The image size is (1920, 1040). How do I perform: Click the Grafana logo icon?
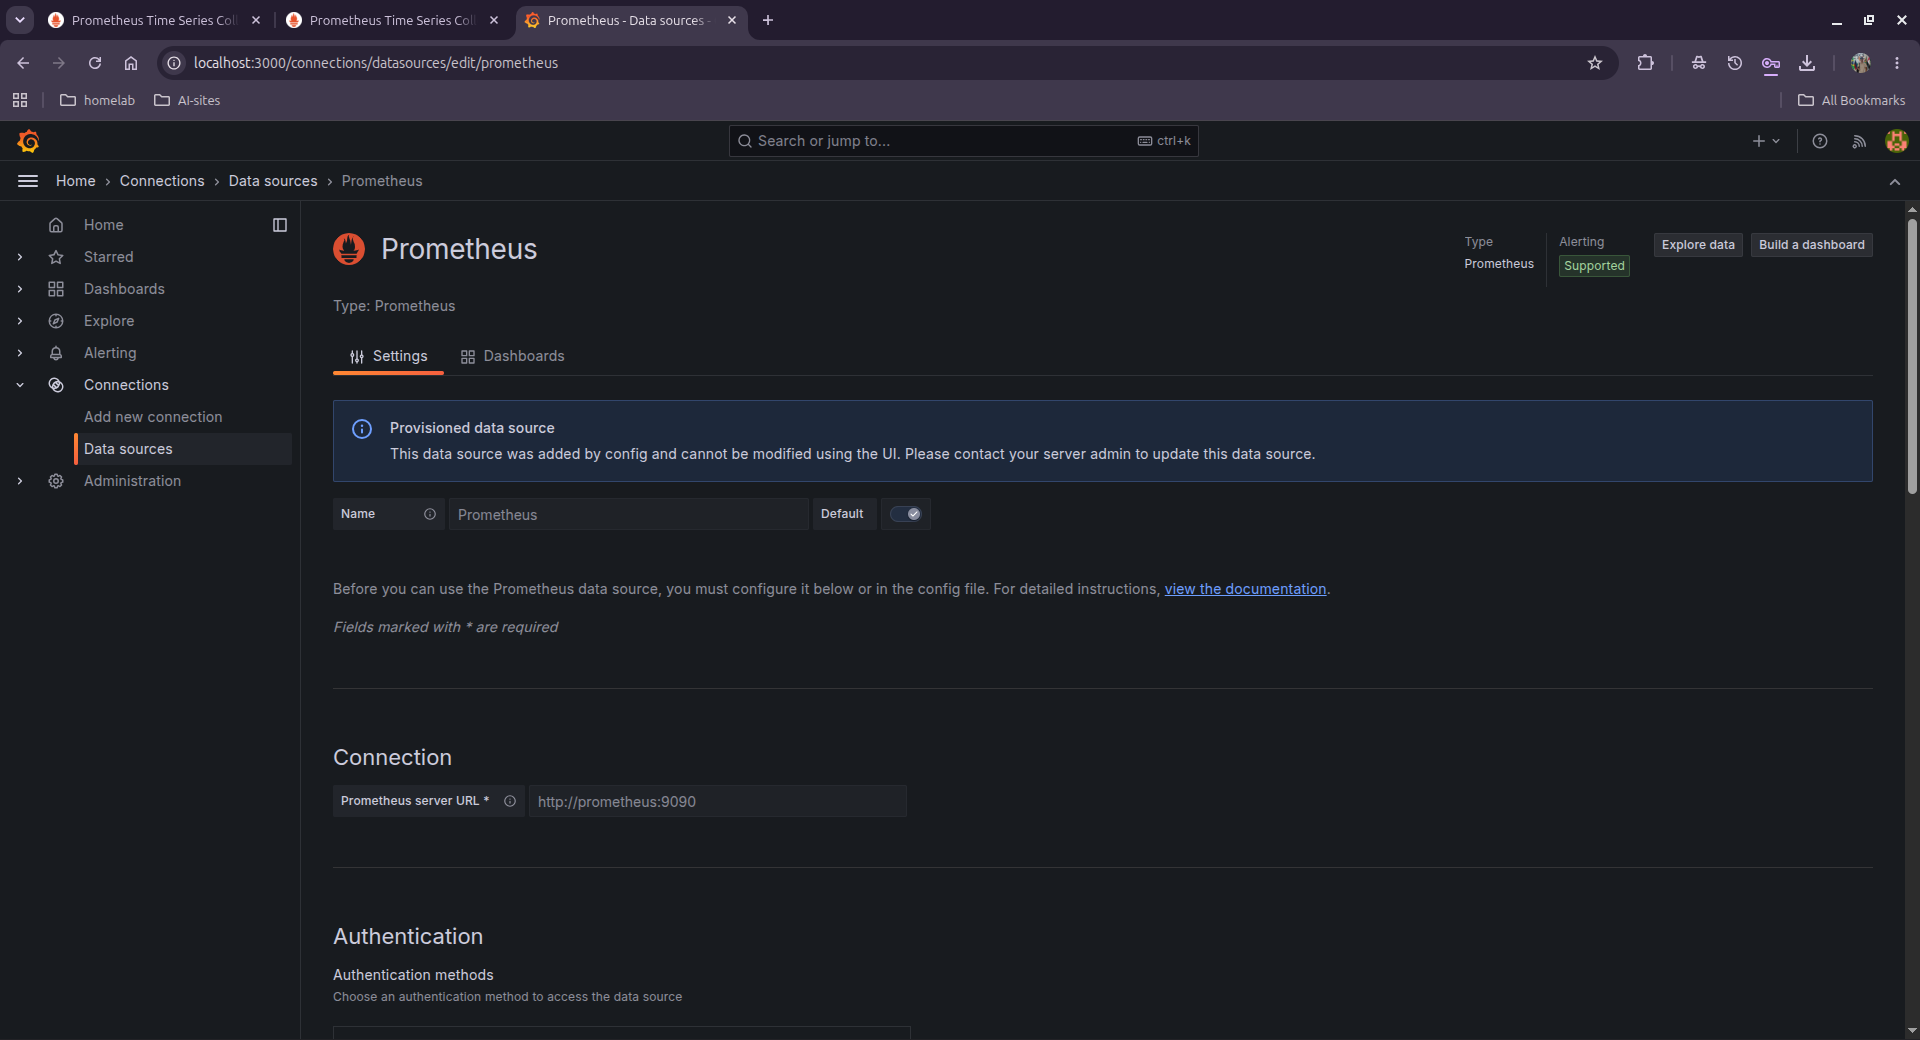click(28, 141)
